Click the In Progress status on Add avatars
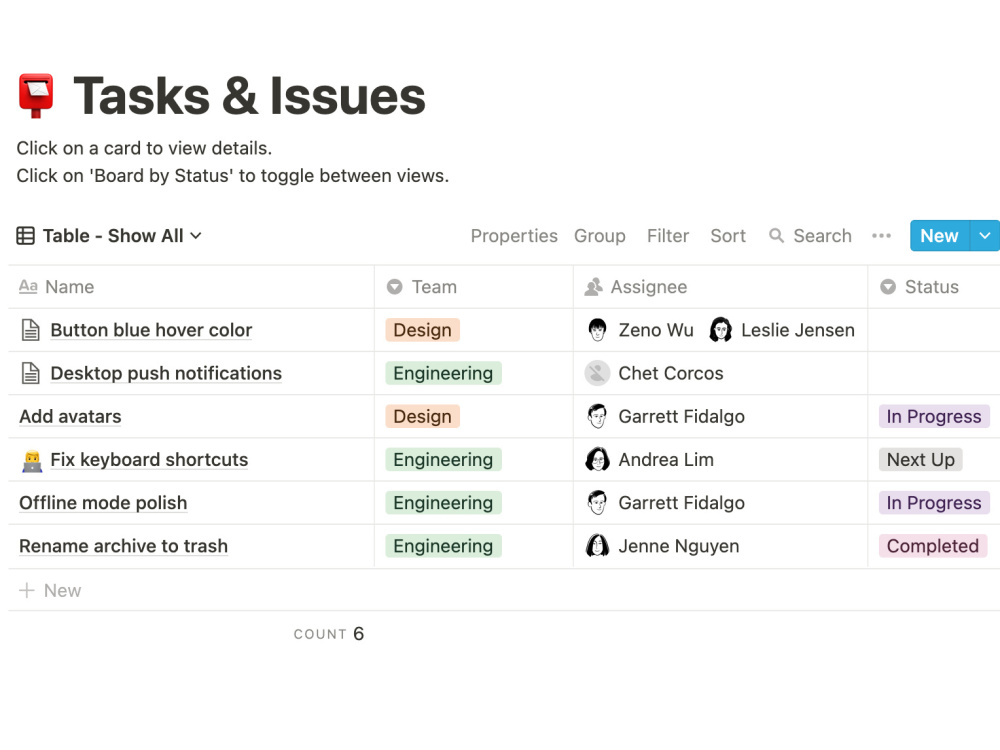 (x=934, y=416)
